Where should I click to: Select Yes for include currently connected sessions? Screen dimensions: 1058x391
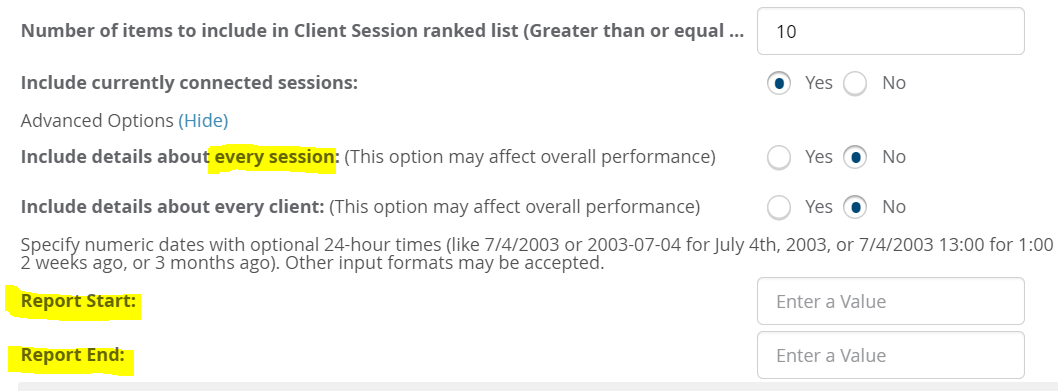pos(779,84)
